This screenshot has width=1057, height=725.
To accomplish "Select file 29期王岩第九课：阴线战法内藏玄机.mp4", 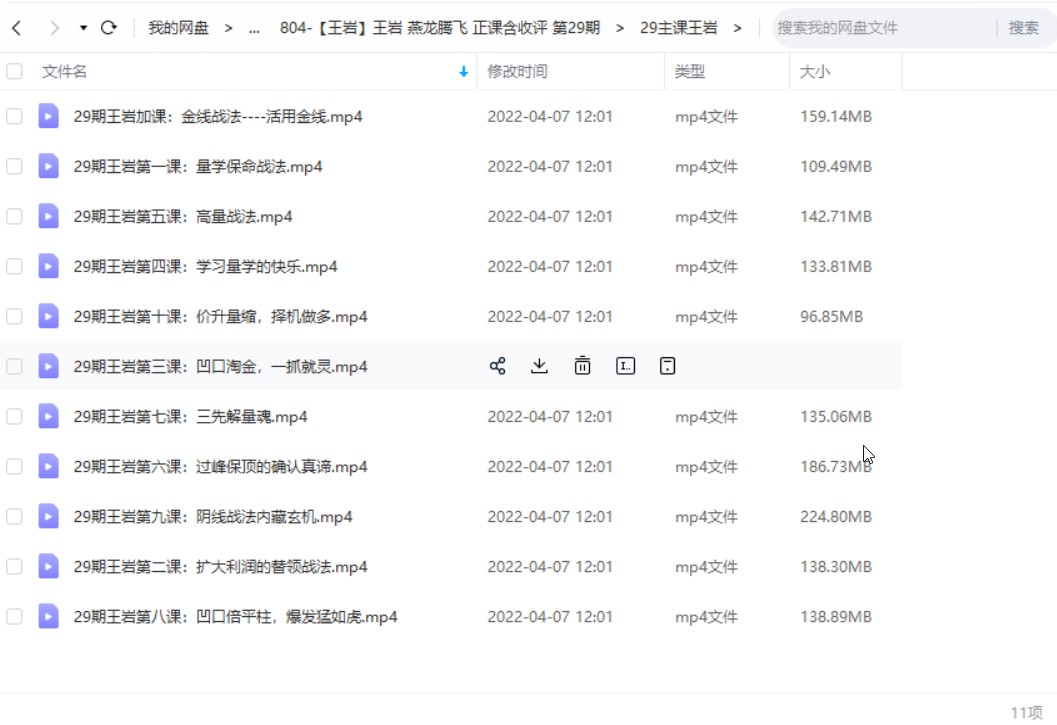I will [213, 516].
